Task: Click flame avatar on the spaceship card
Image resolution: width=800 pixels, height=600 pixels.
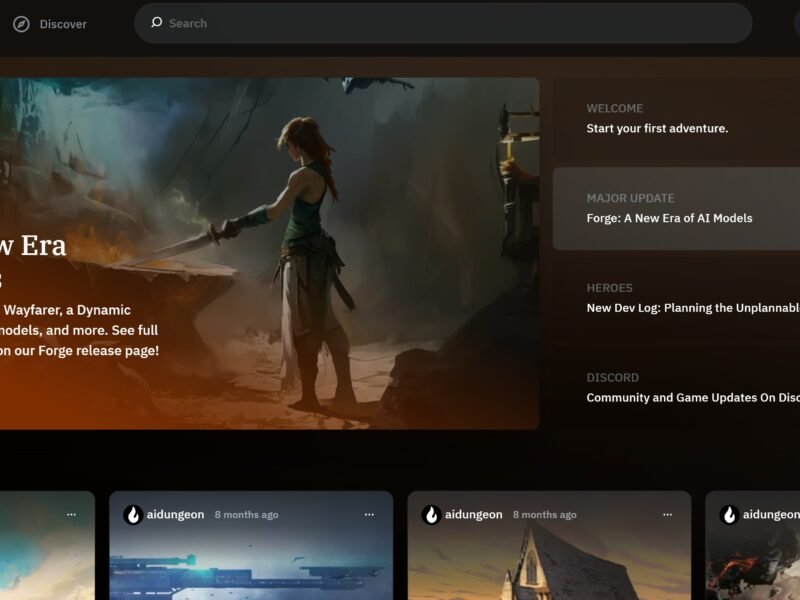Action: coord(132,515)
